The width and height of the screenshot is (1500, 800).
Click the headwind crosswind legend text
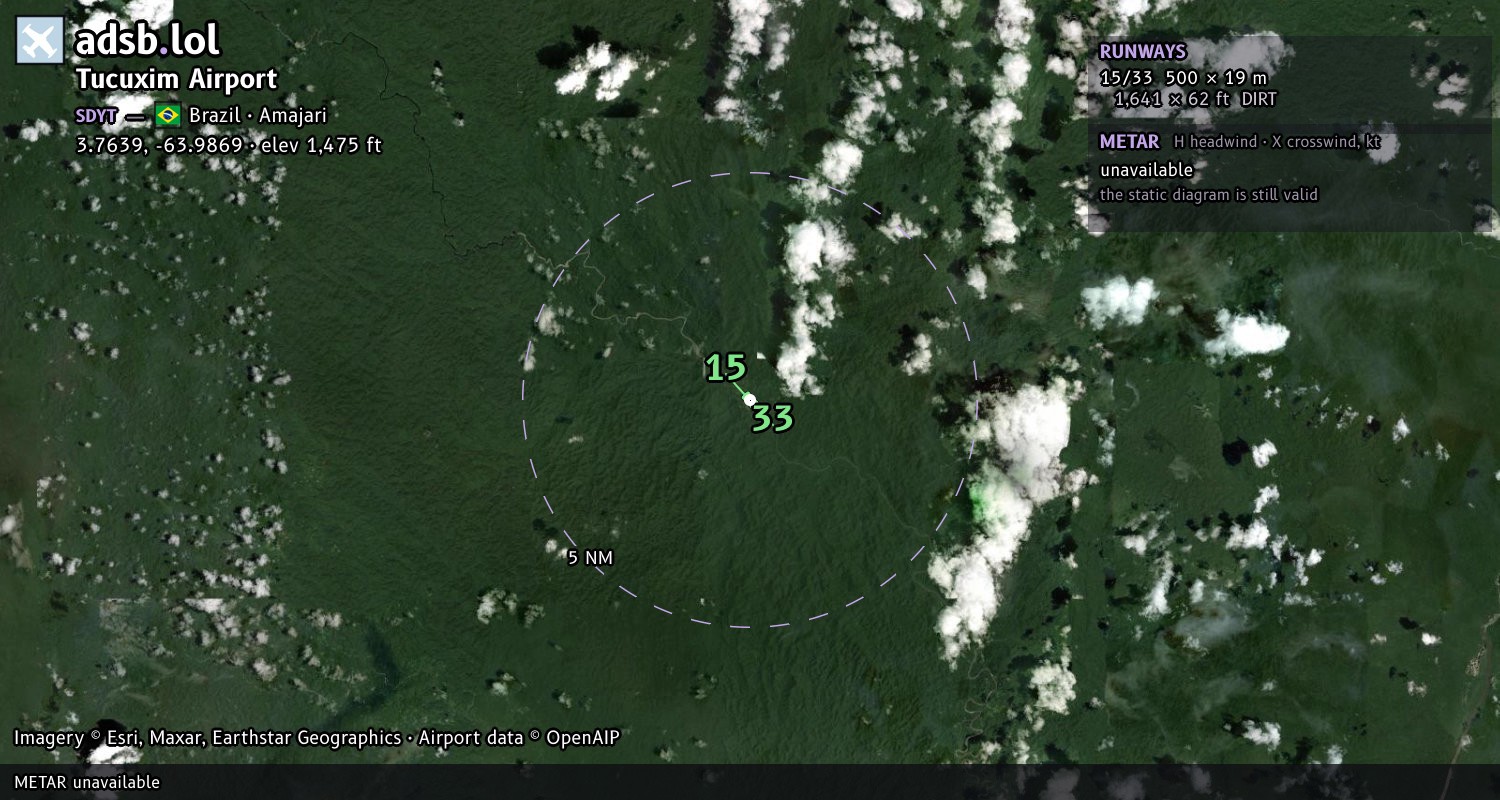pyautogui.click(x=1277, y=143)
